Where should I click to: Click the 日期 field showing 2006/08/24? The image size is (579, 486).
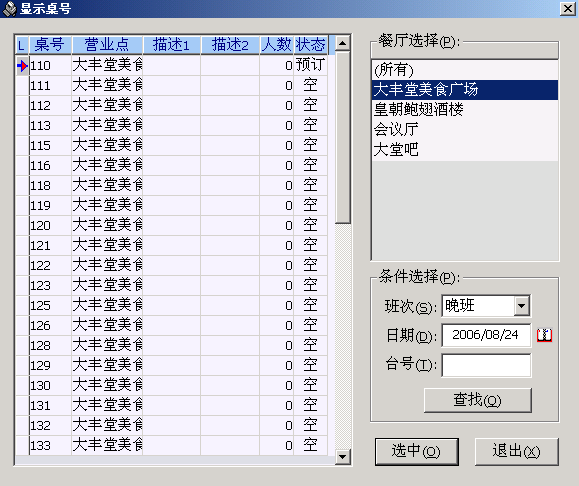click(486, 335)
